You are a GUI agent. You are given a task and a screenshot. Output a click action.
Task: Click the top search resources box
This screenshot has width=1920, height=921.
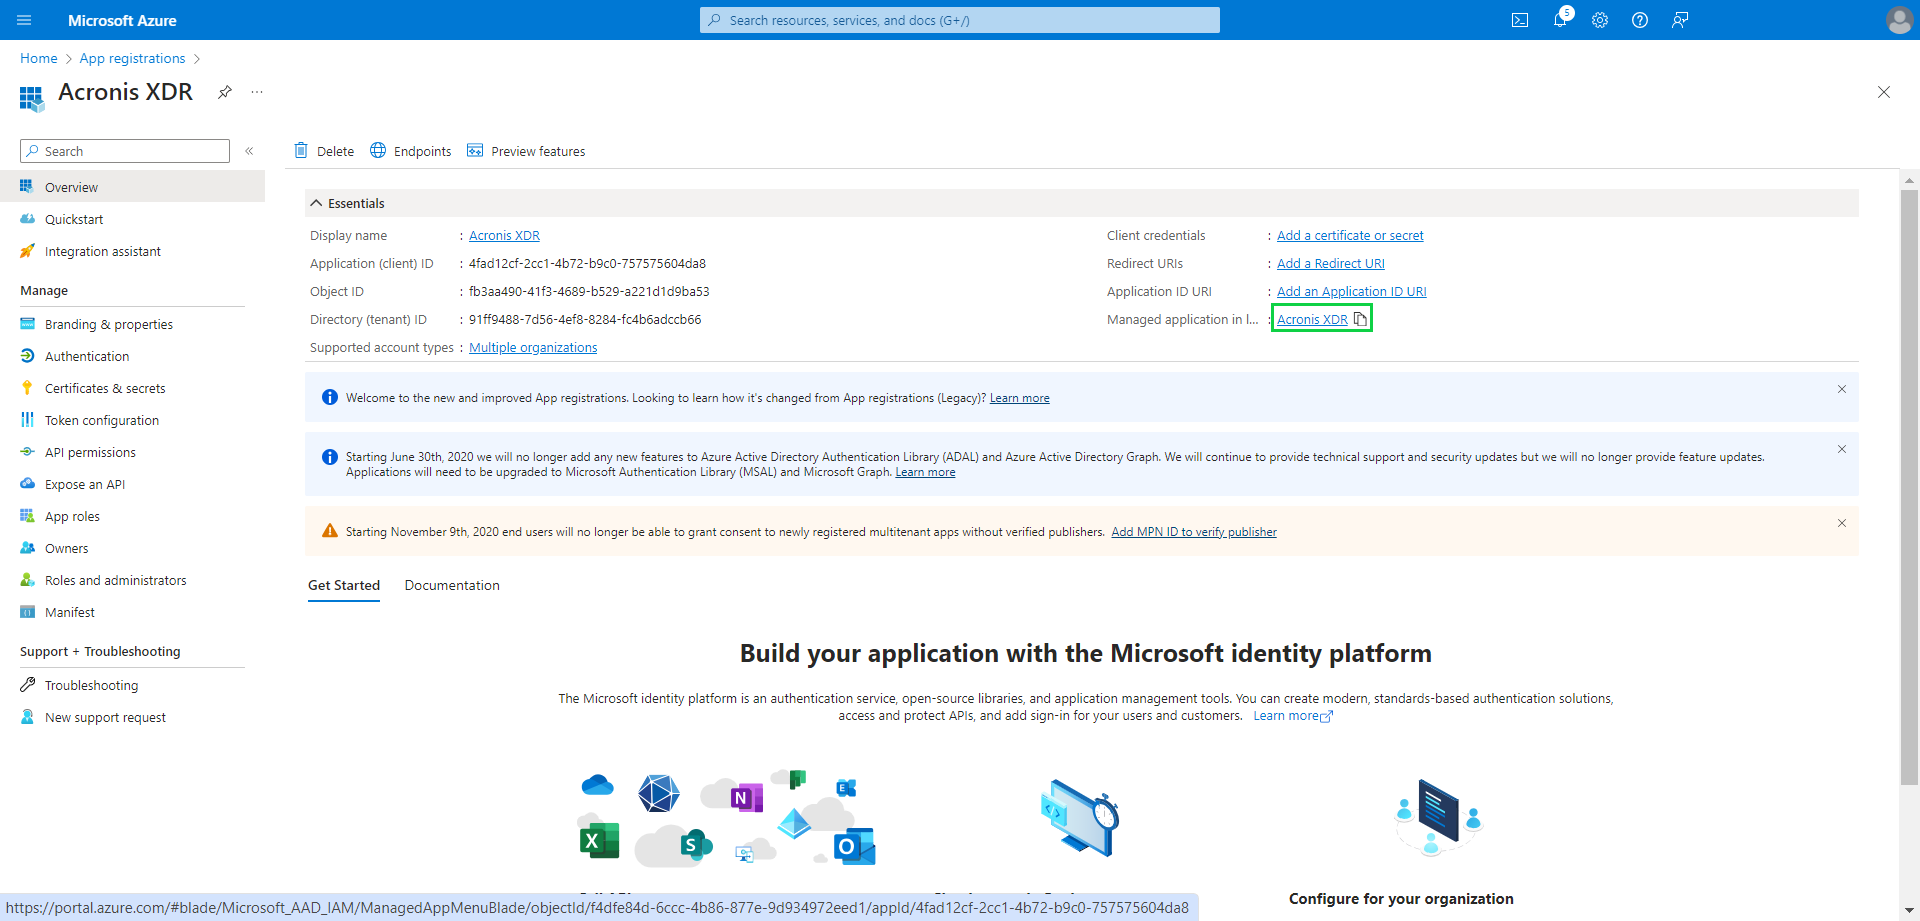[x=960, y=20]
